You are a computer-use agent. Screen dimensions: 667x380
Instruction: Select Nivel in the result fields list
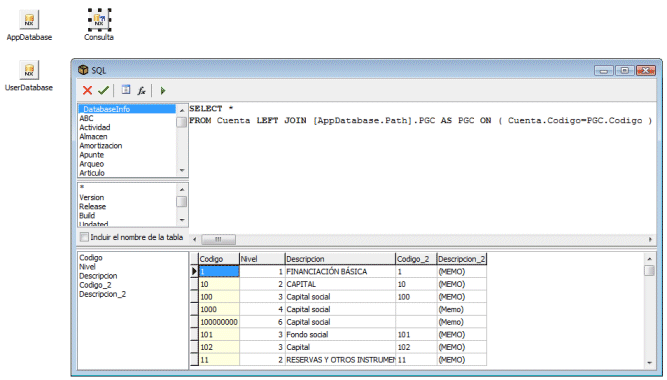(87, 267)
